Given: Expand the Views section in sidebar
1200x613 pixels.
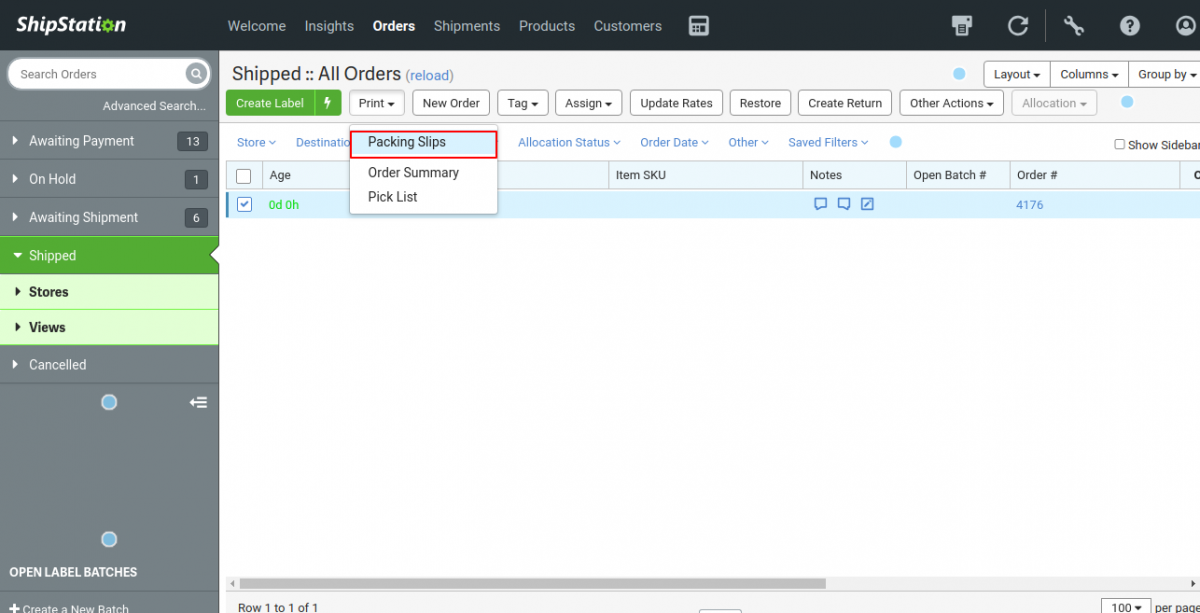Looking at the screenshot, I should pyautogui.click(x=109, y=327).
